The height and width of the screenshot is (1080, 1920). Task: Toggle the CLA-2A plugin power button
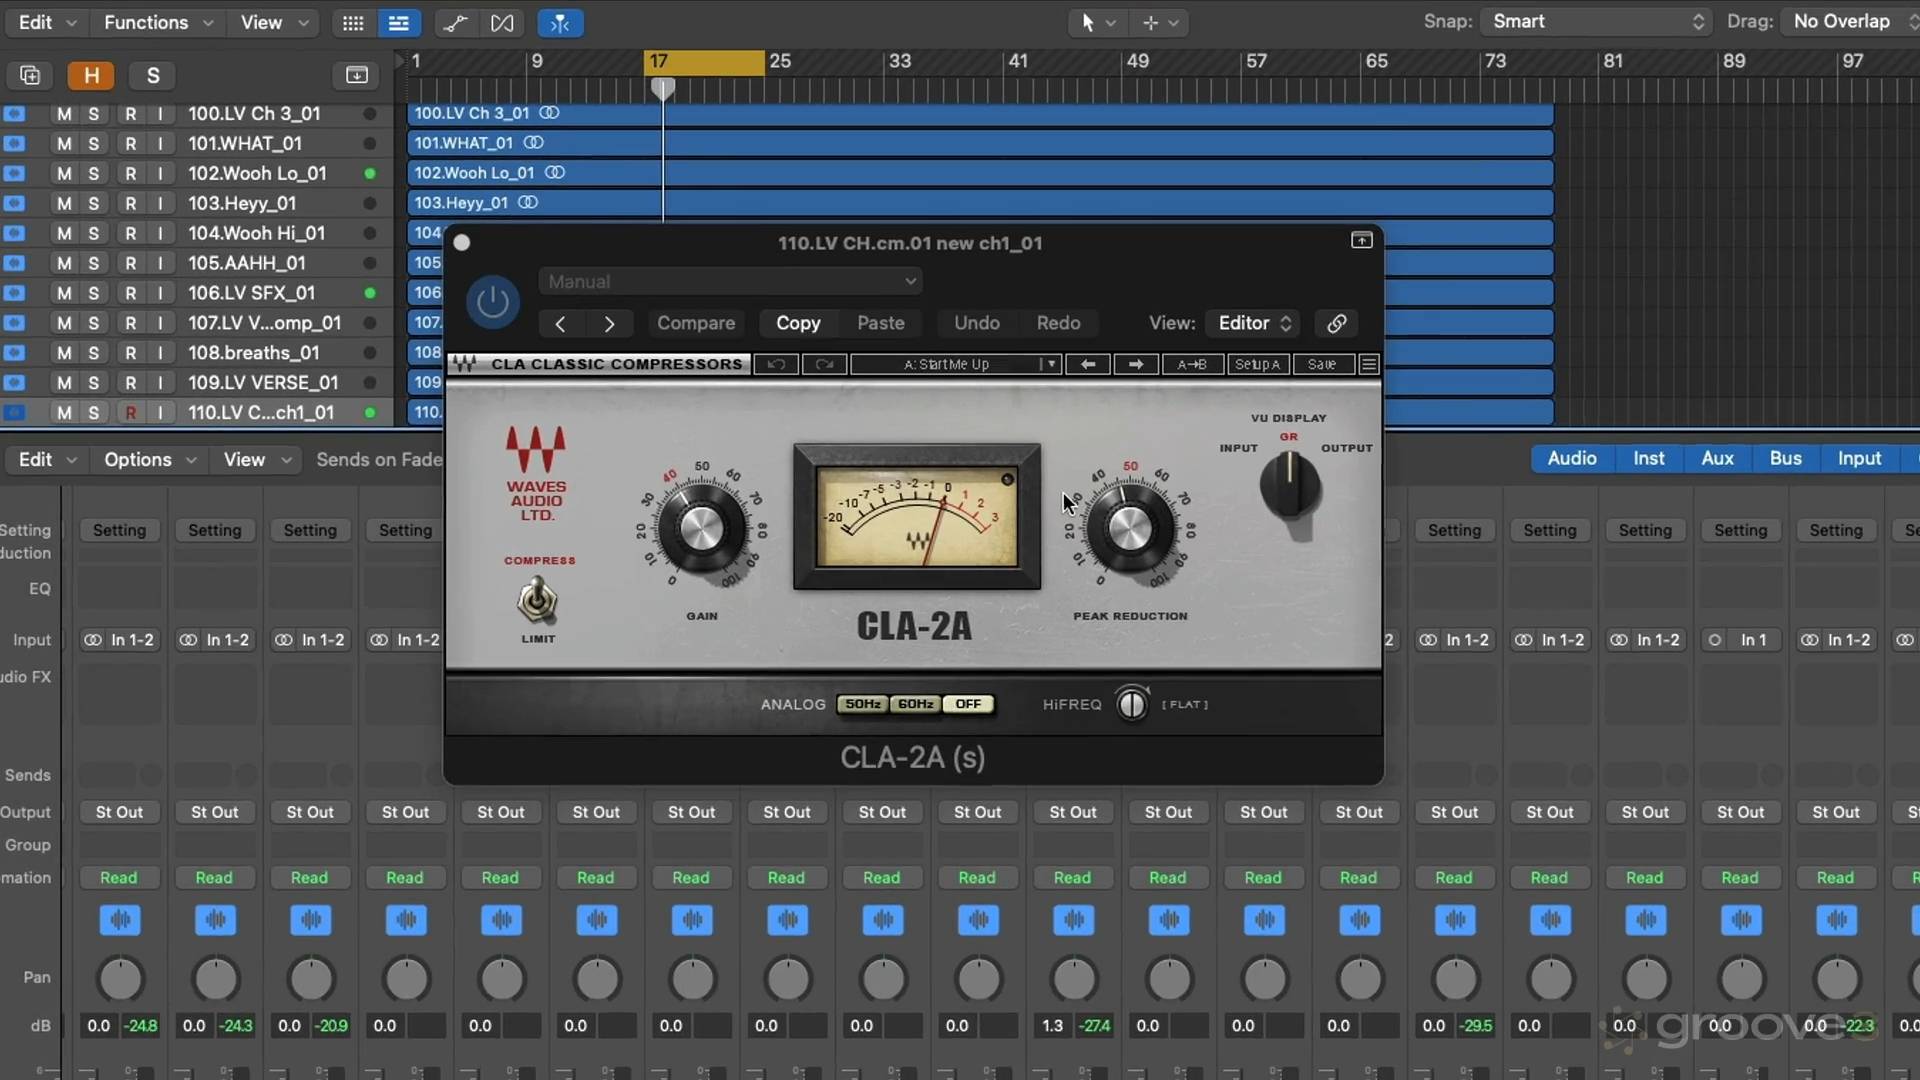tap(492, 302)
